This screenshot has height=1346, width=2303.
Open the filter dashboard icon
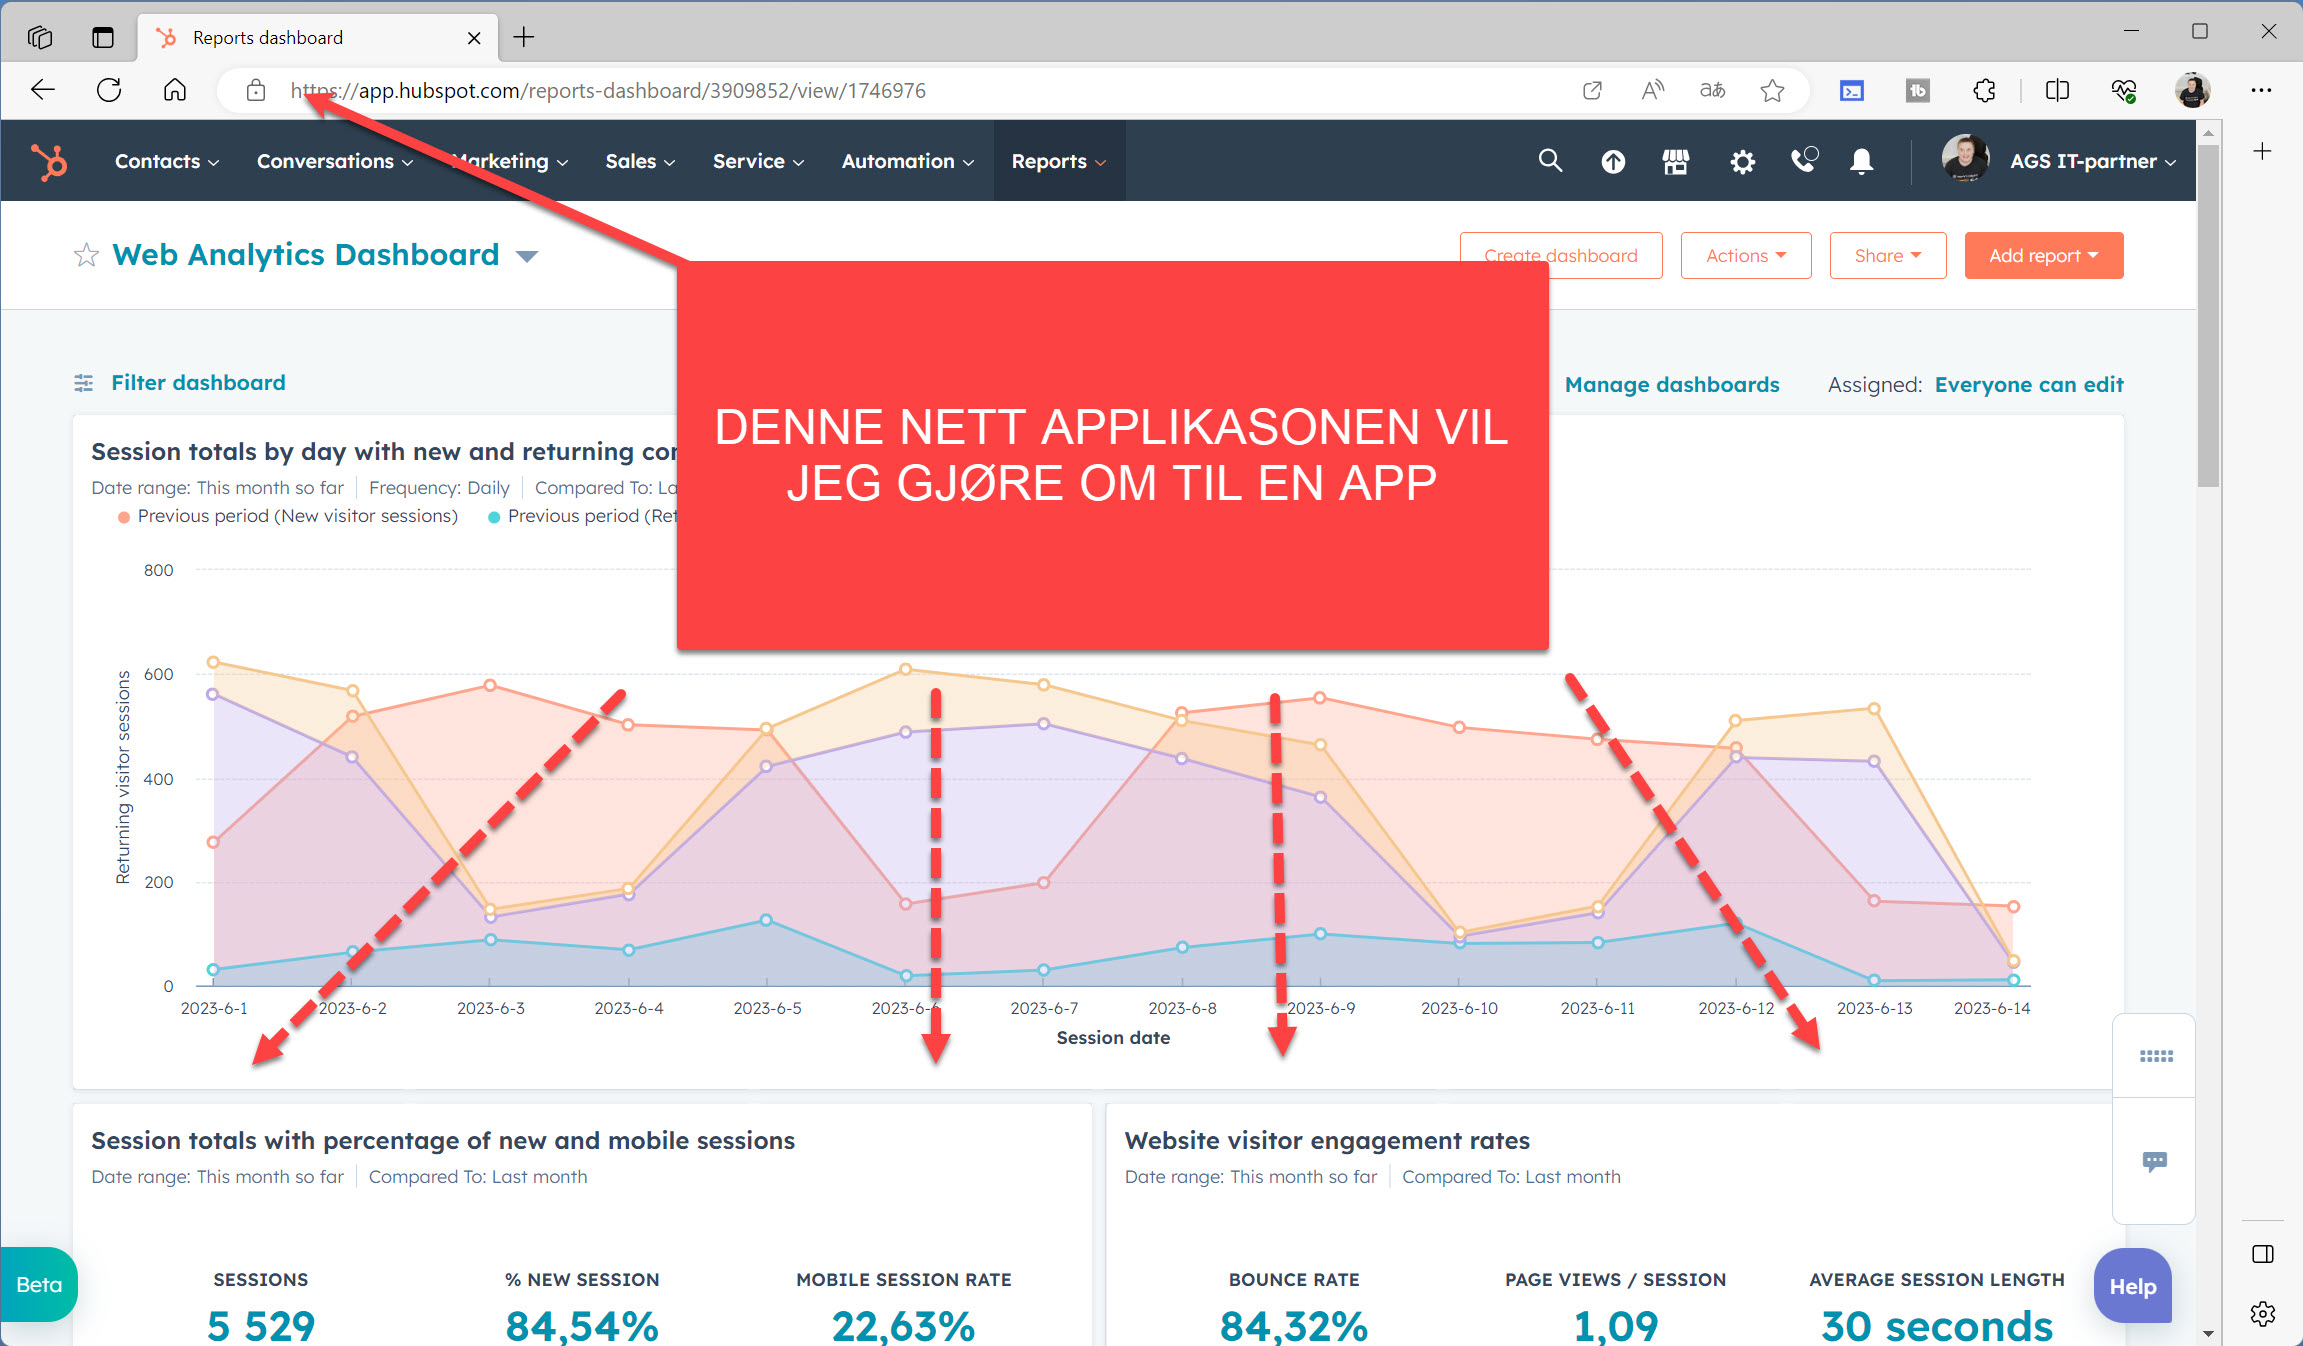pos(85,381)
